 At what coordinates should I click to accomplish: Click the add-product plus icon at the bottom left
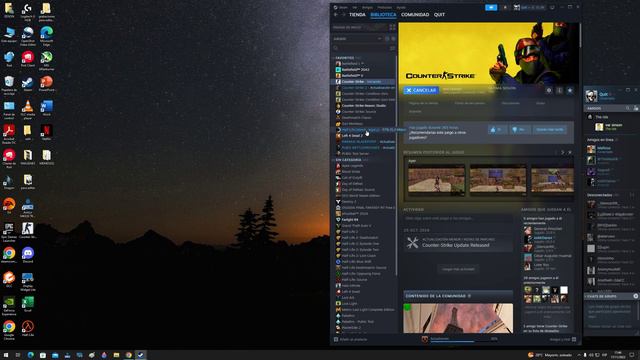point(336,340)
